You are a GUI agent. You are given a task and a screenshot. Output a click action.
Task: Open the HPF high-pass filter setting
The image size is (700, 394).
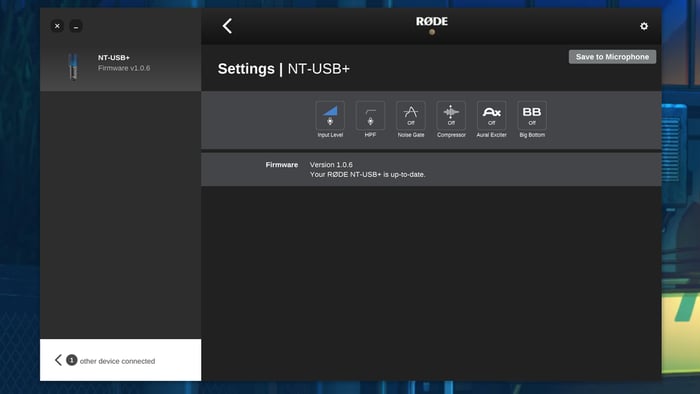pyautogui.click(x=370, y=116)
